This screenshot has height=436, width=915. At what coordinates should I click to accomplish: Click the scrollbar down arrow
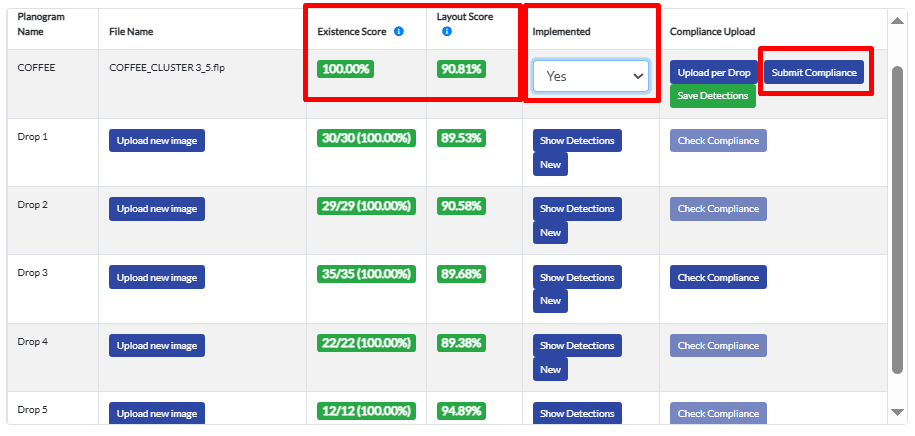pos(897,412)
